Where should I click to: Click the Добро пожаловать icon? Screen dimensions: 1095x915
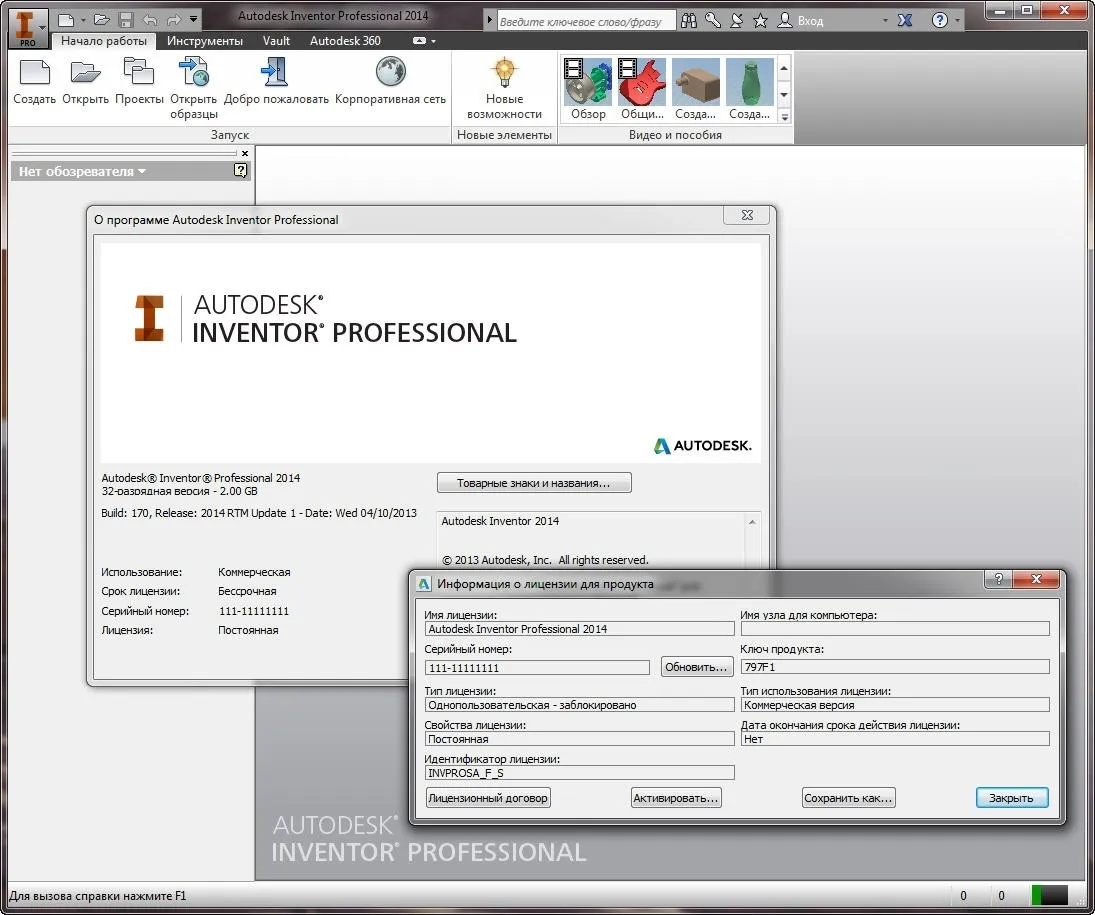point(276,82)
